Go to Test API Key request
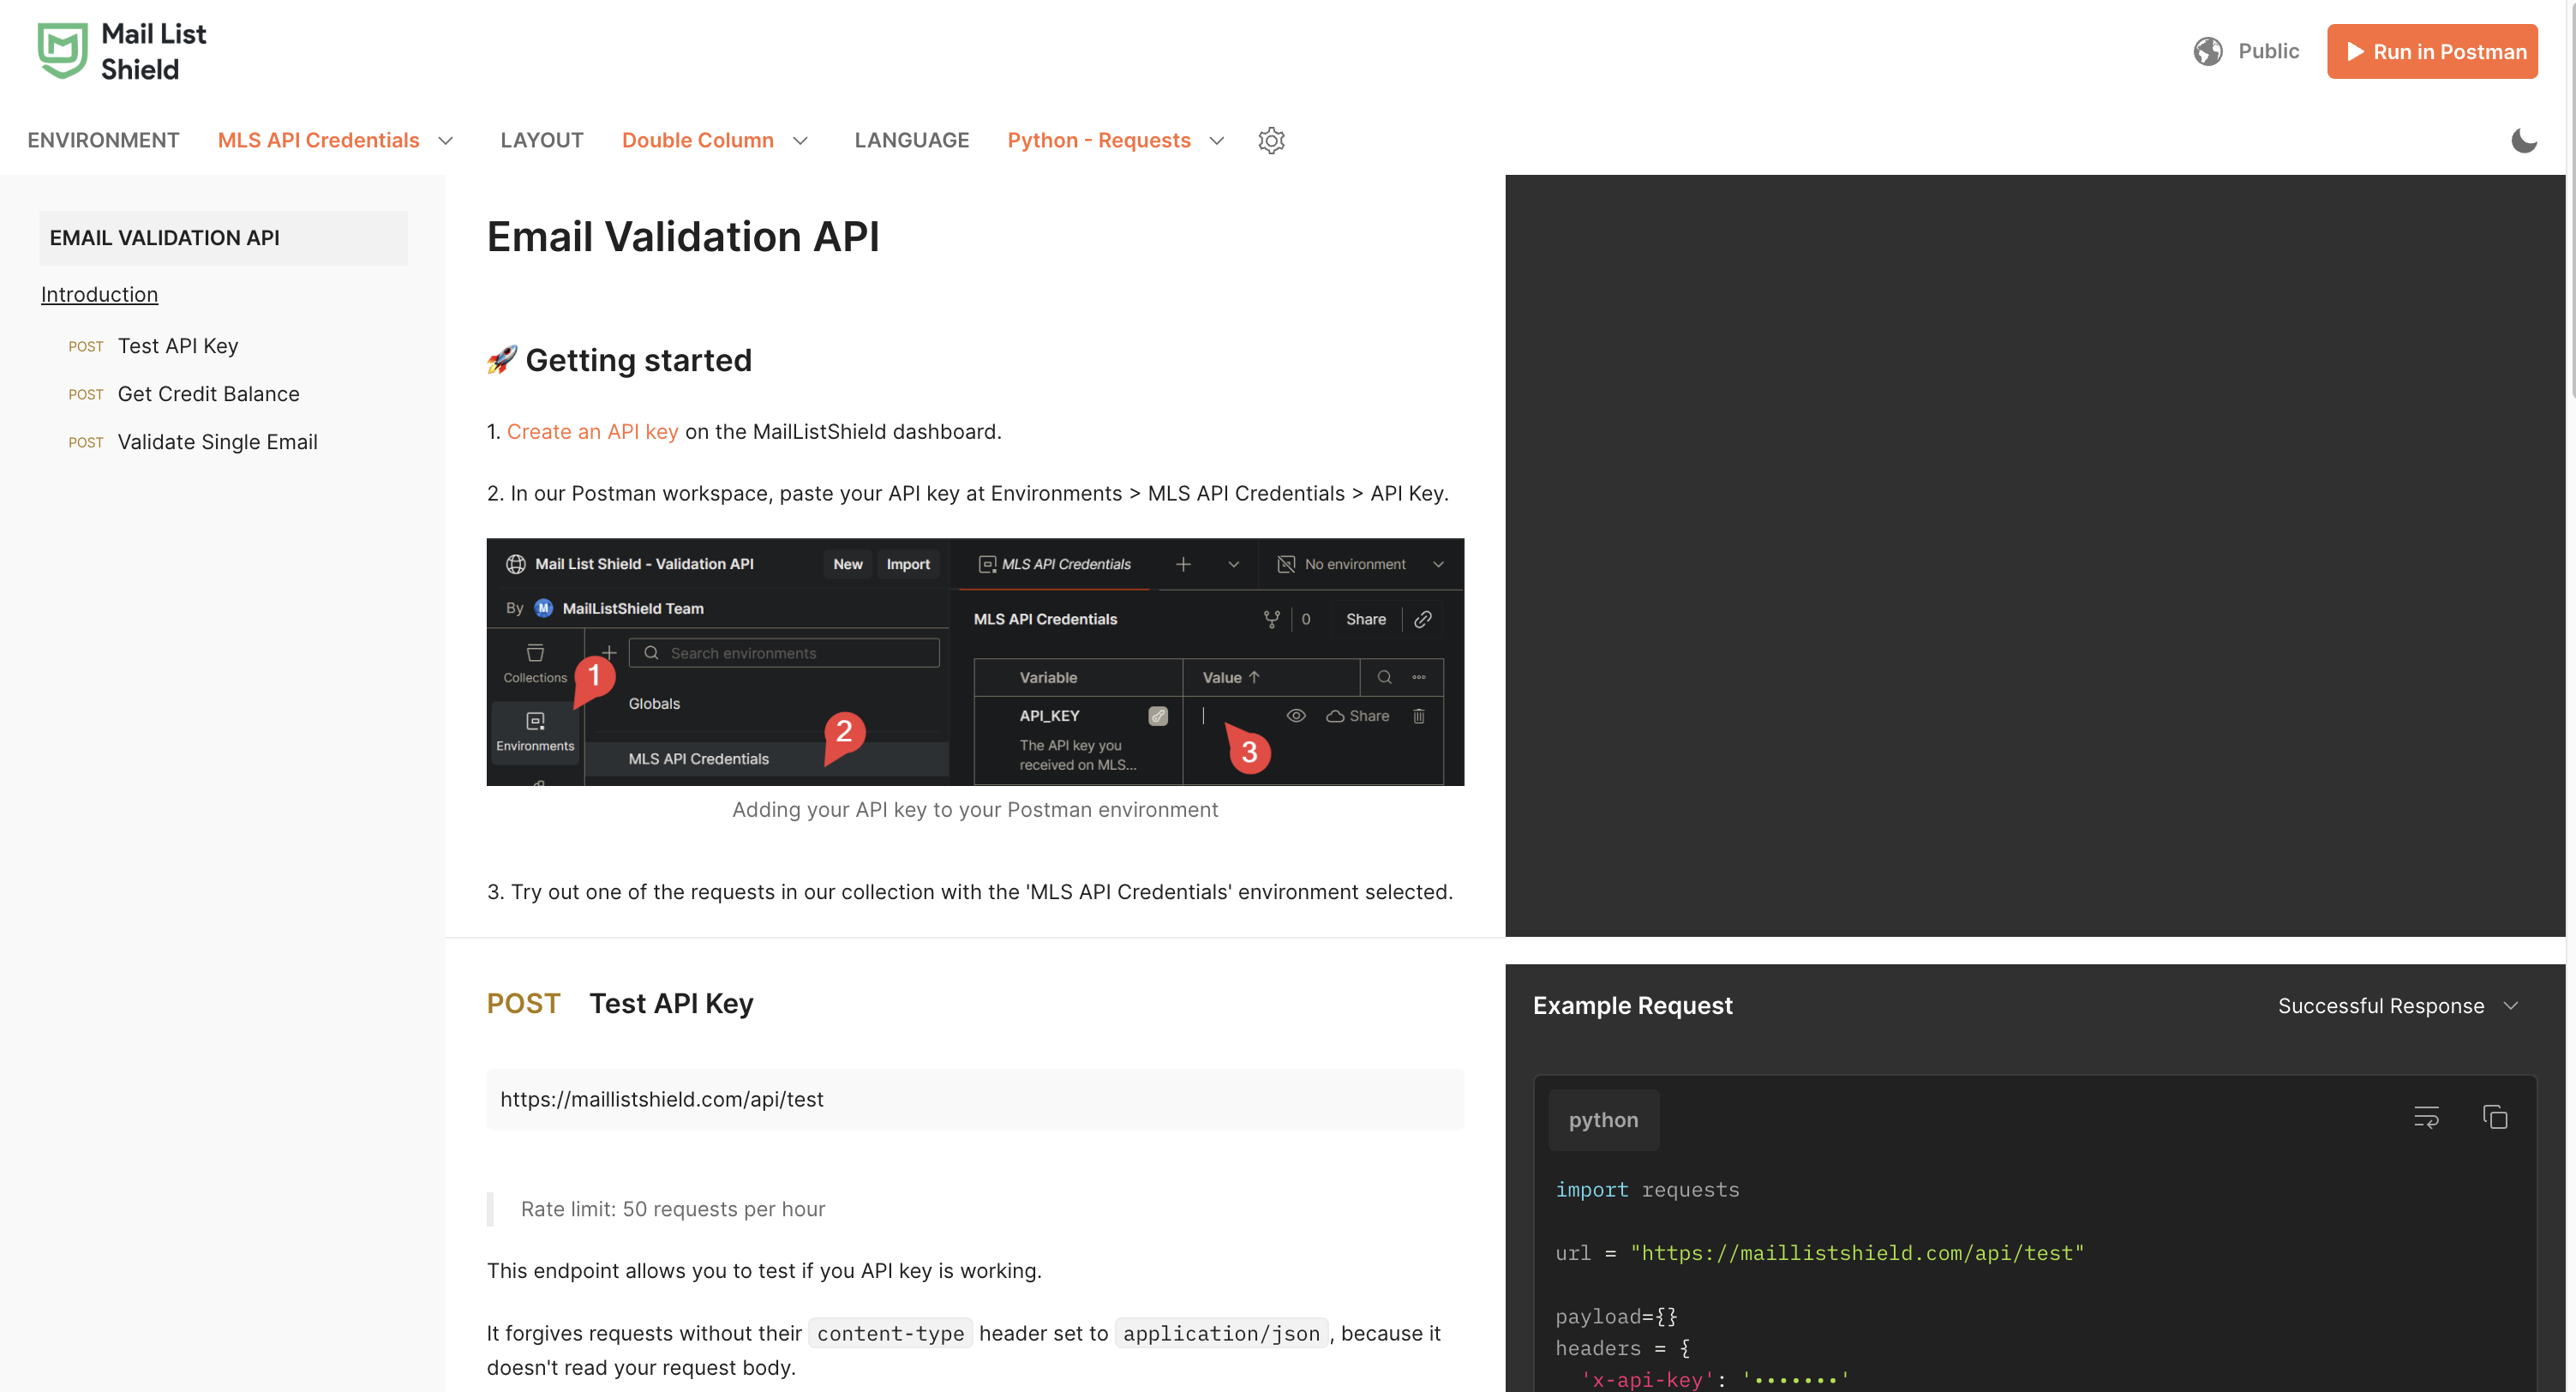2576x1392 pixels. 178,346
